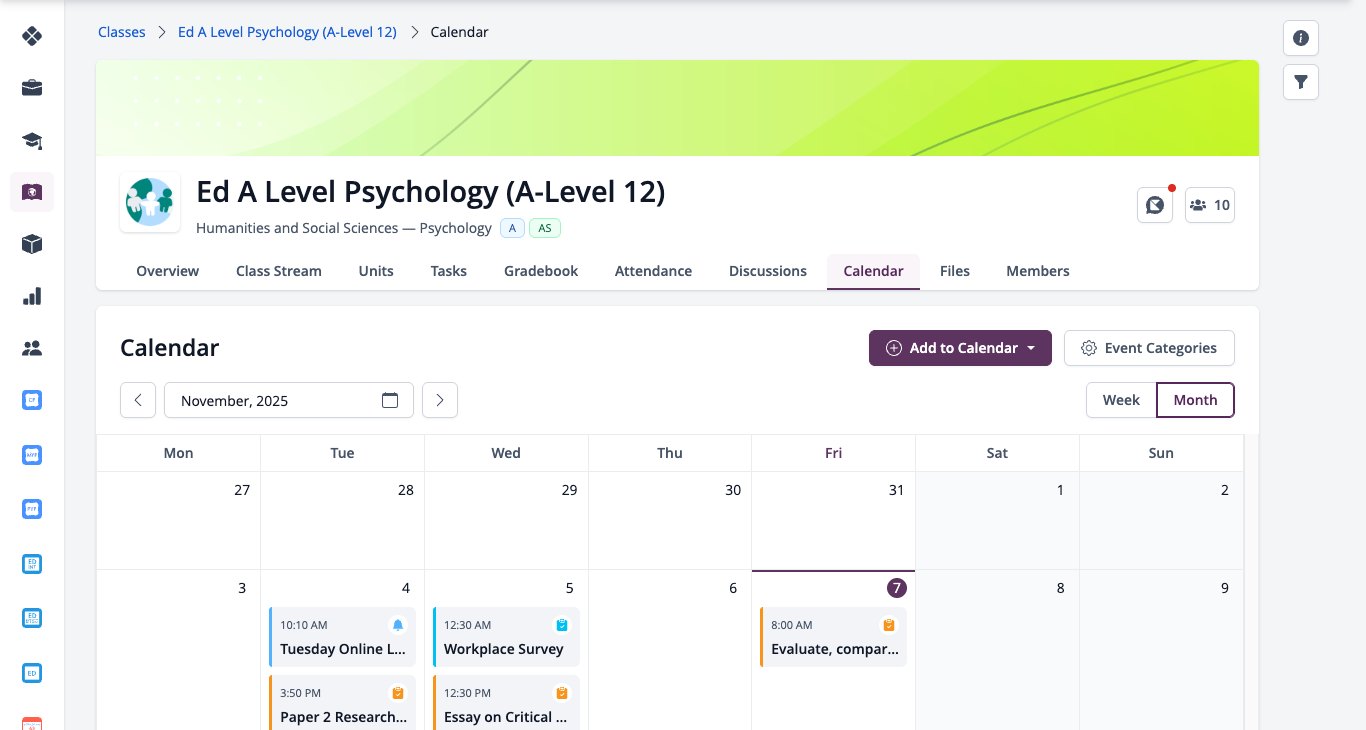Open the Workplace Survey calendar event
Image resolution: width=1366 pixels, height=730 pixels.
click(506, 637)
